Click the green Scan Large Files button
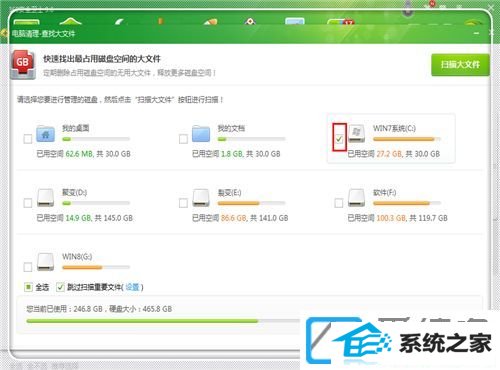Image resolution: width=500 pixels, height=370 pixels. [460, 65]
